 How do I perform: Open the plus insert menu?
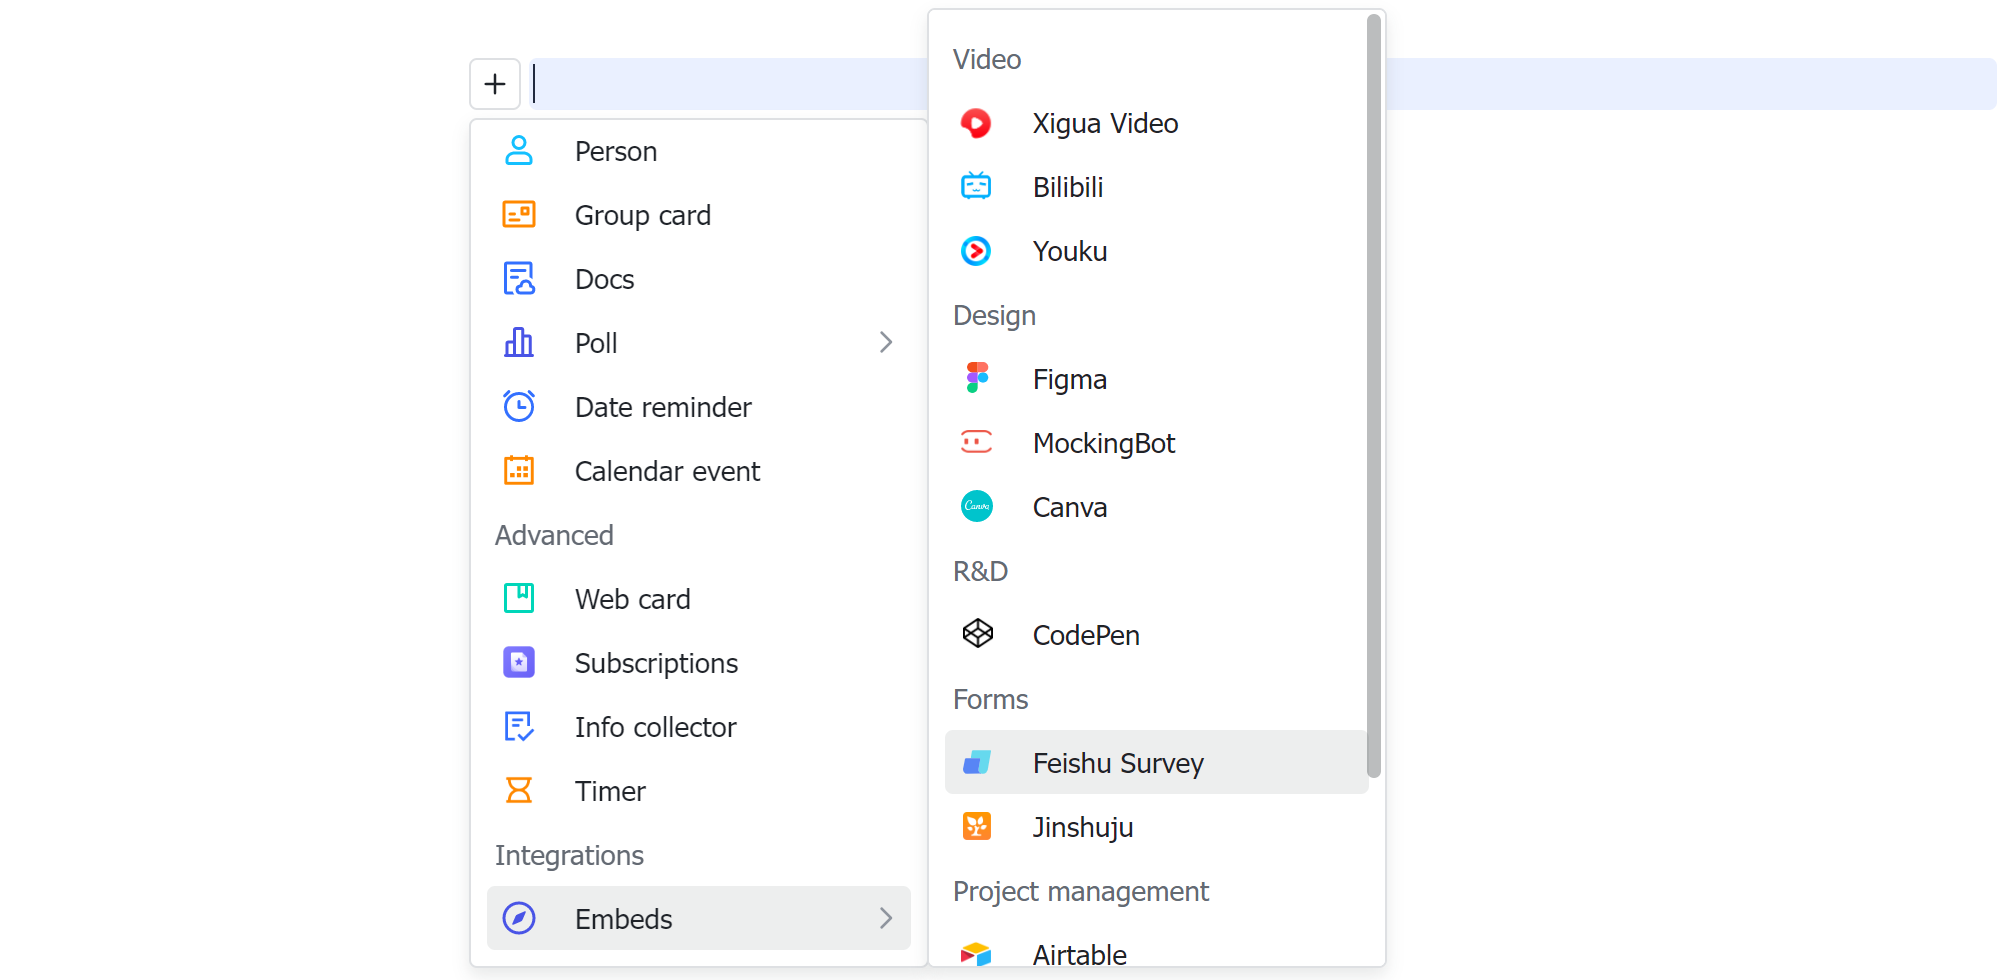(495, 83)
